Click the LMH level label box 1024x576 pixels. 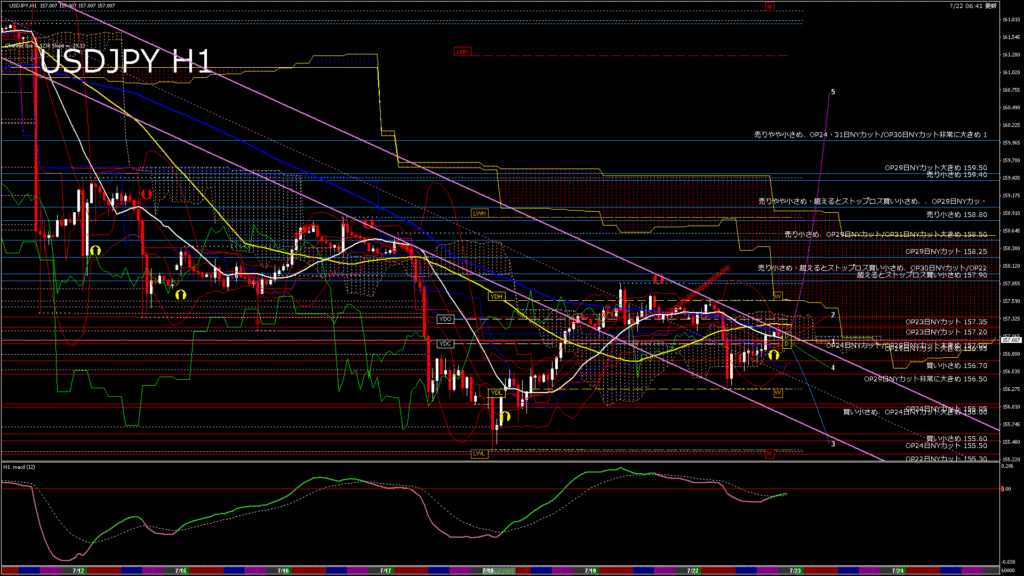(x=461, y=50)
